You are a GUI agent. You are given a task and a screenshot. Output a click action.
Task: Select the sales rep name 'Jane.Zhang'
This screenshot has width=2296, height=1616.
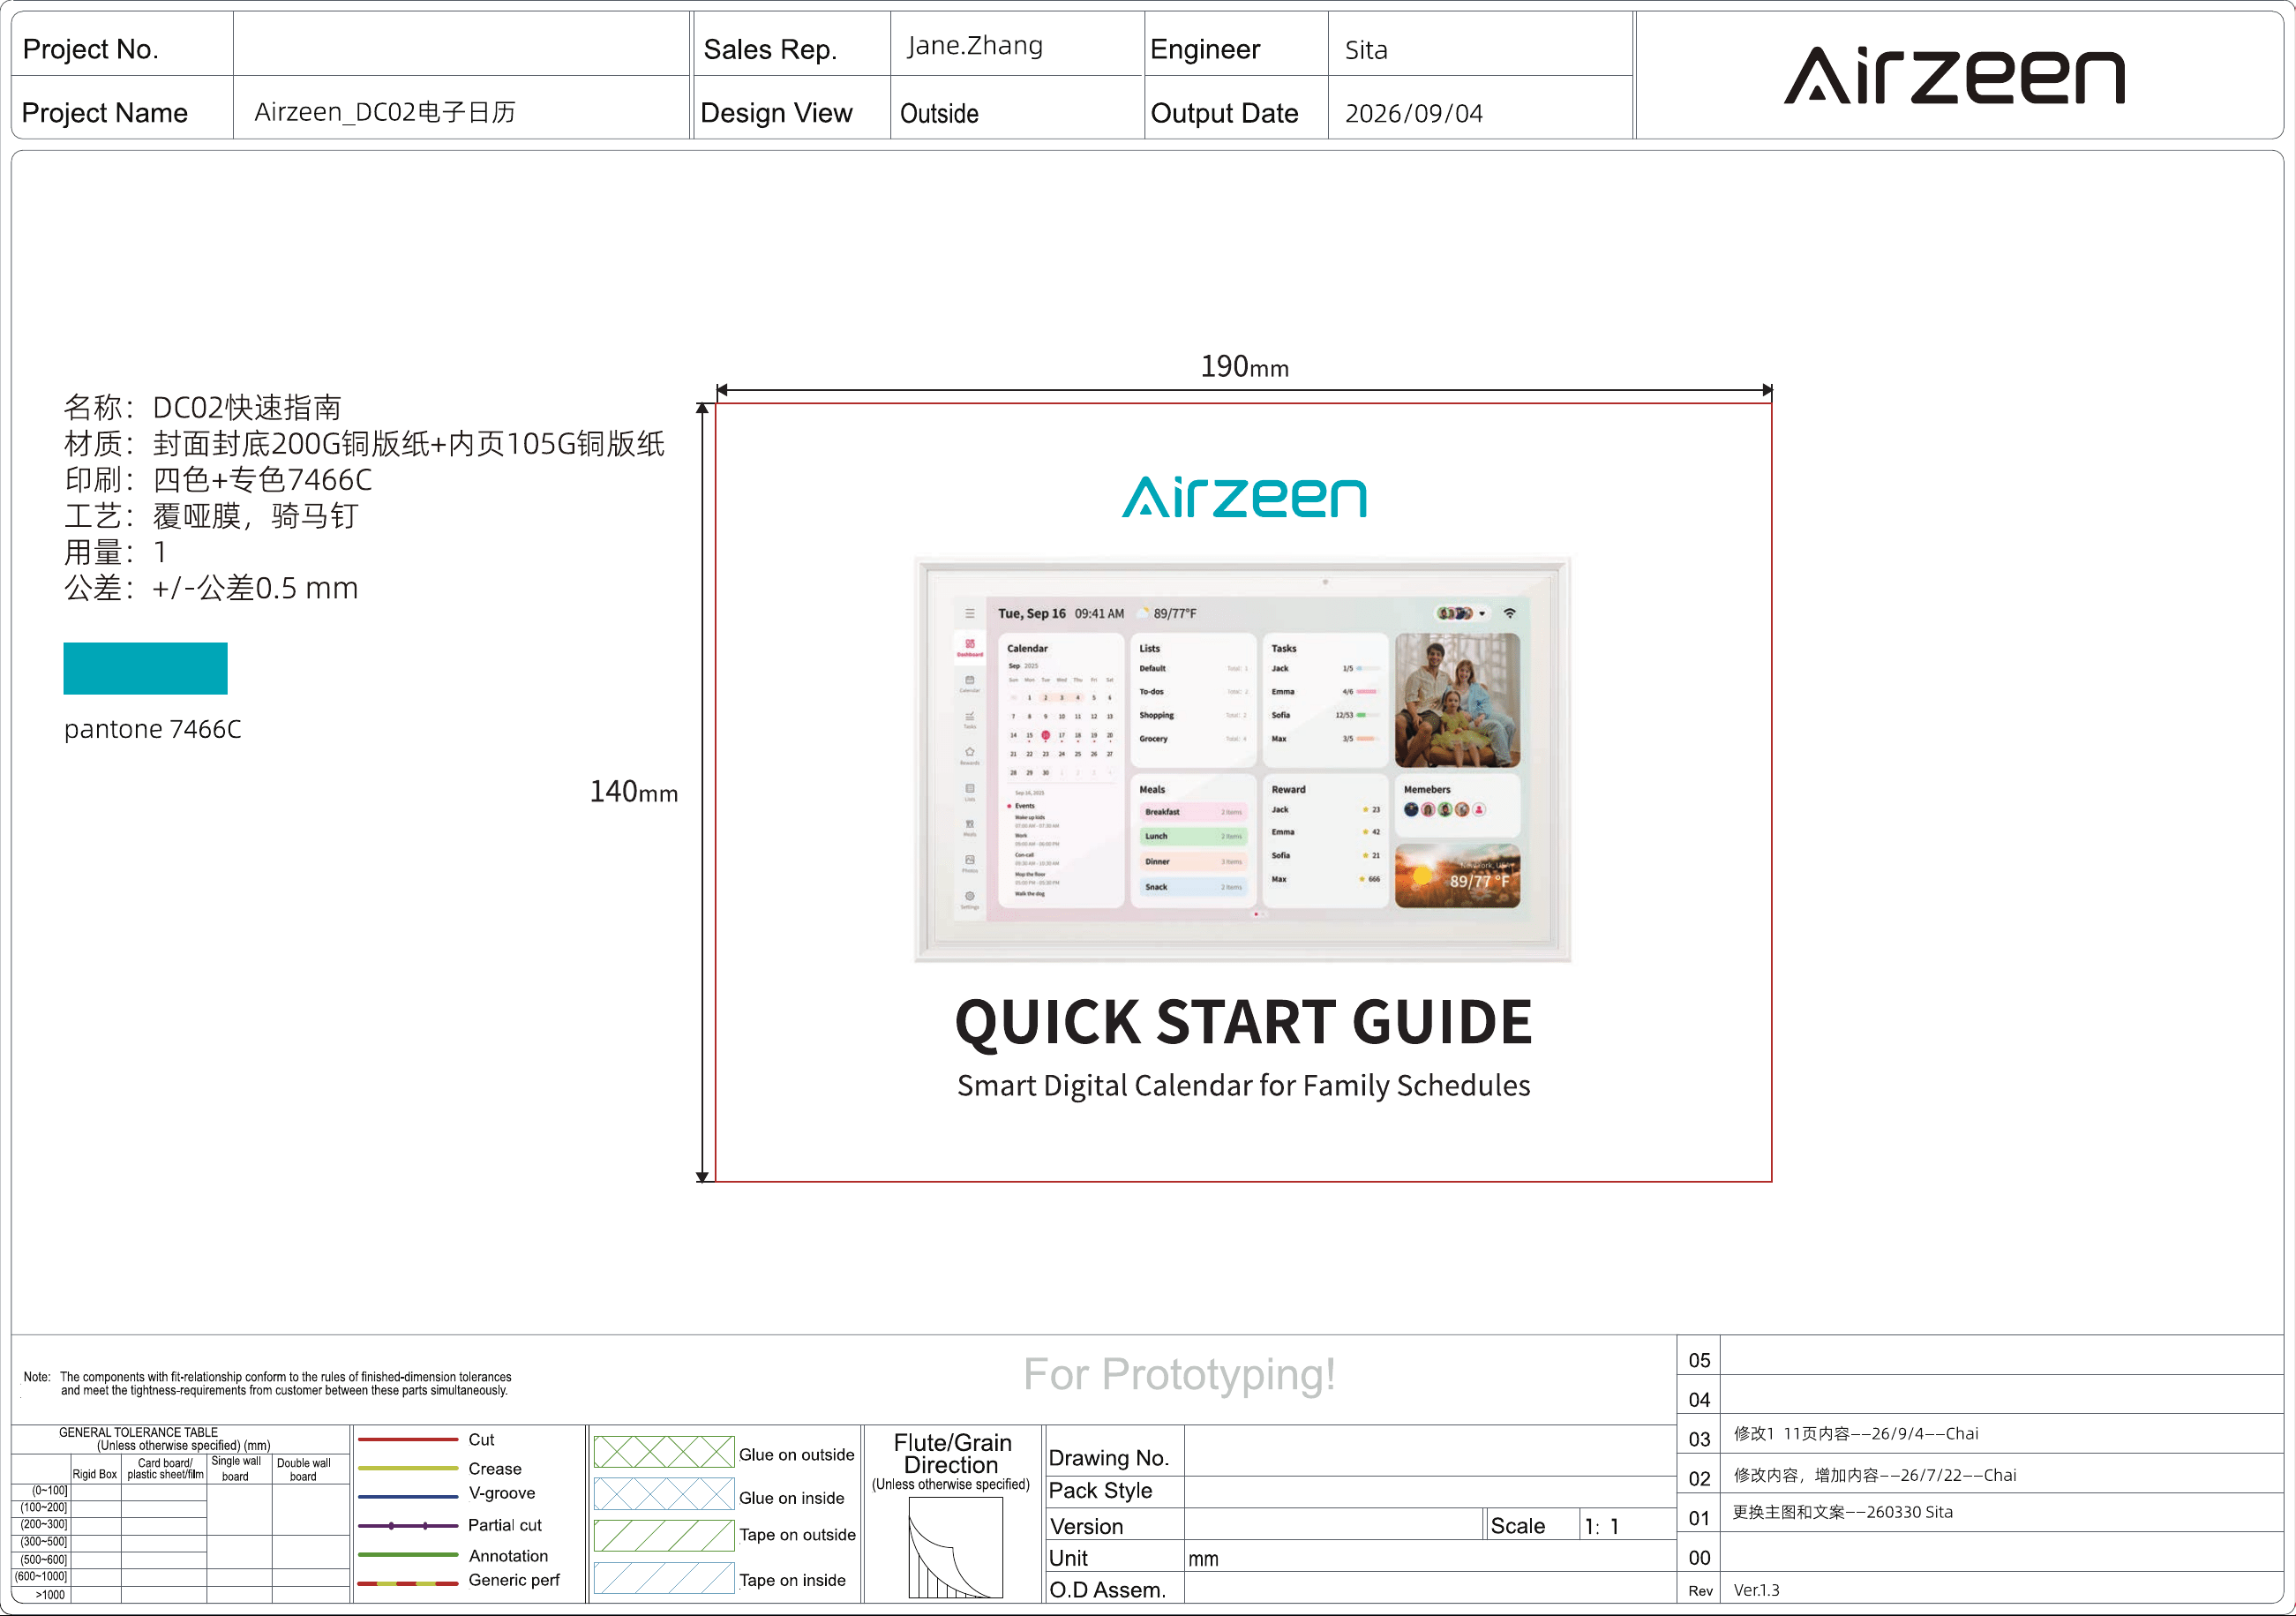point(975,46)
